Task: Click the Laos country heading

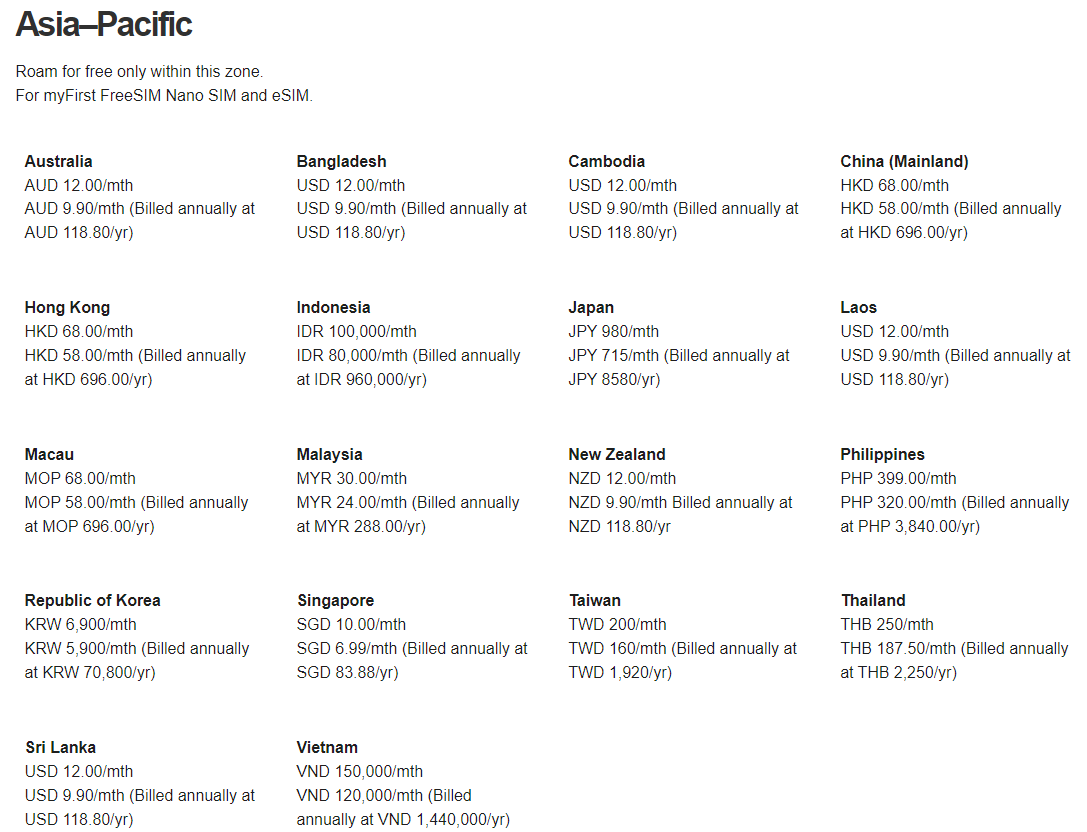Action: [x=858, y=307]
